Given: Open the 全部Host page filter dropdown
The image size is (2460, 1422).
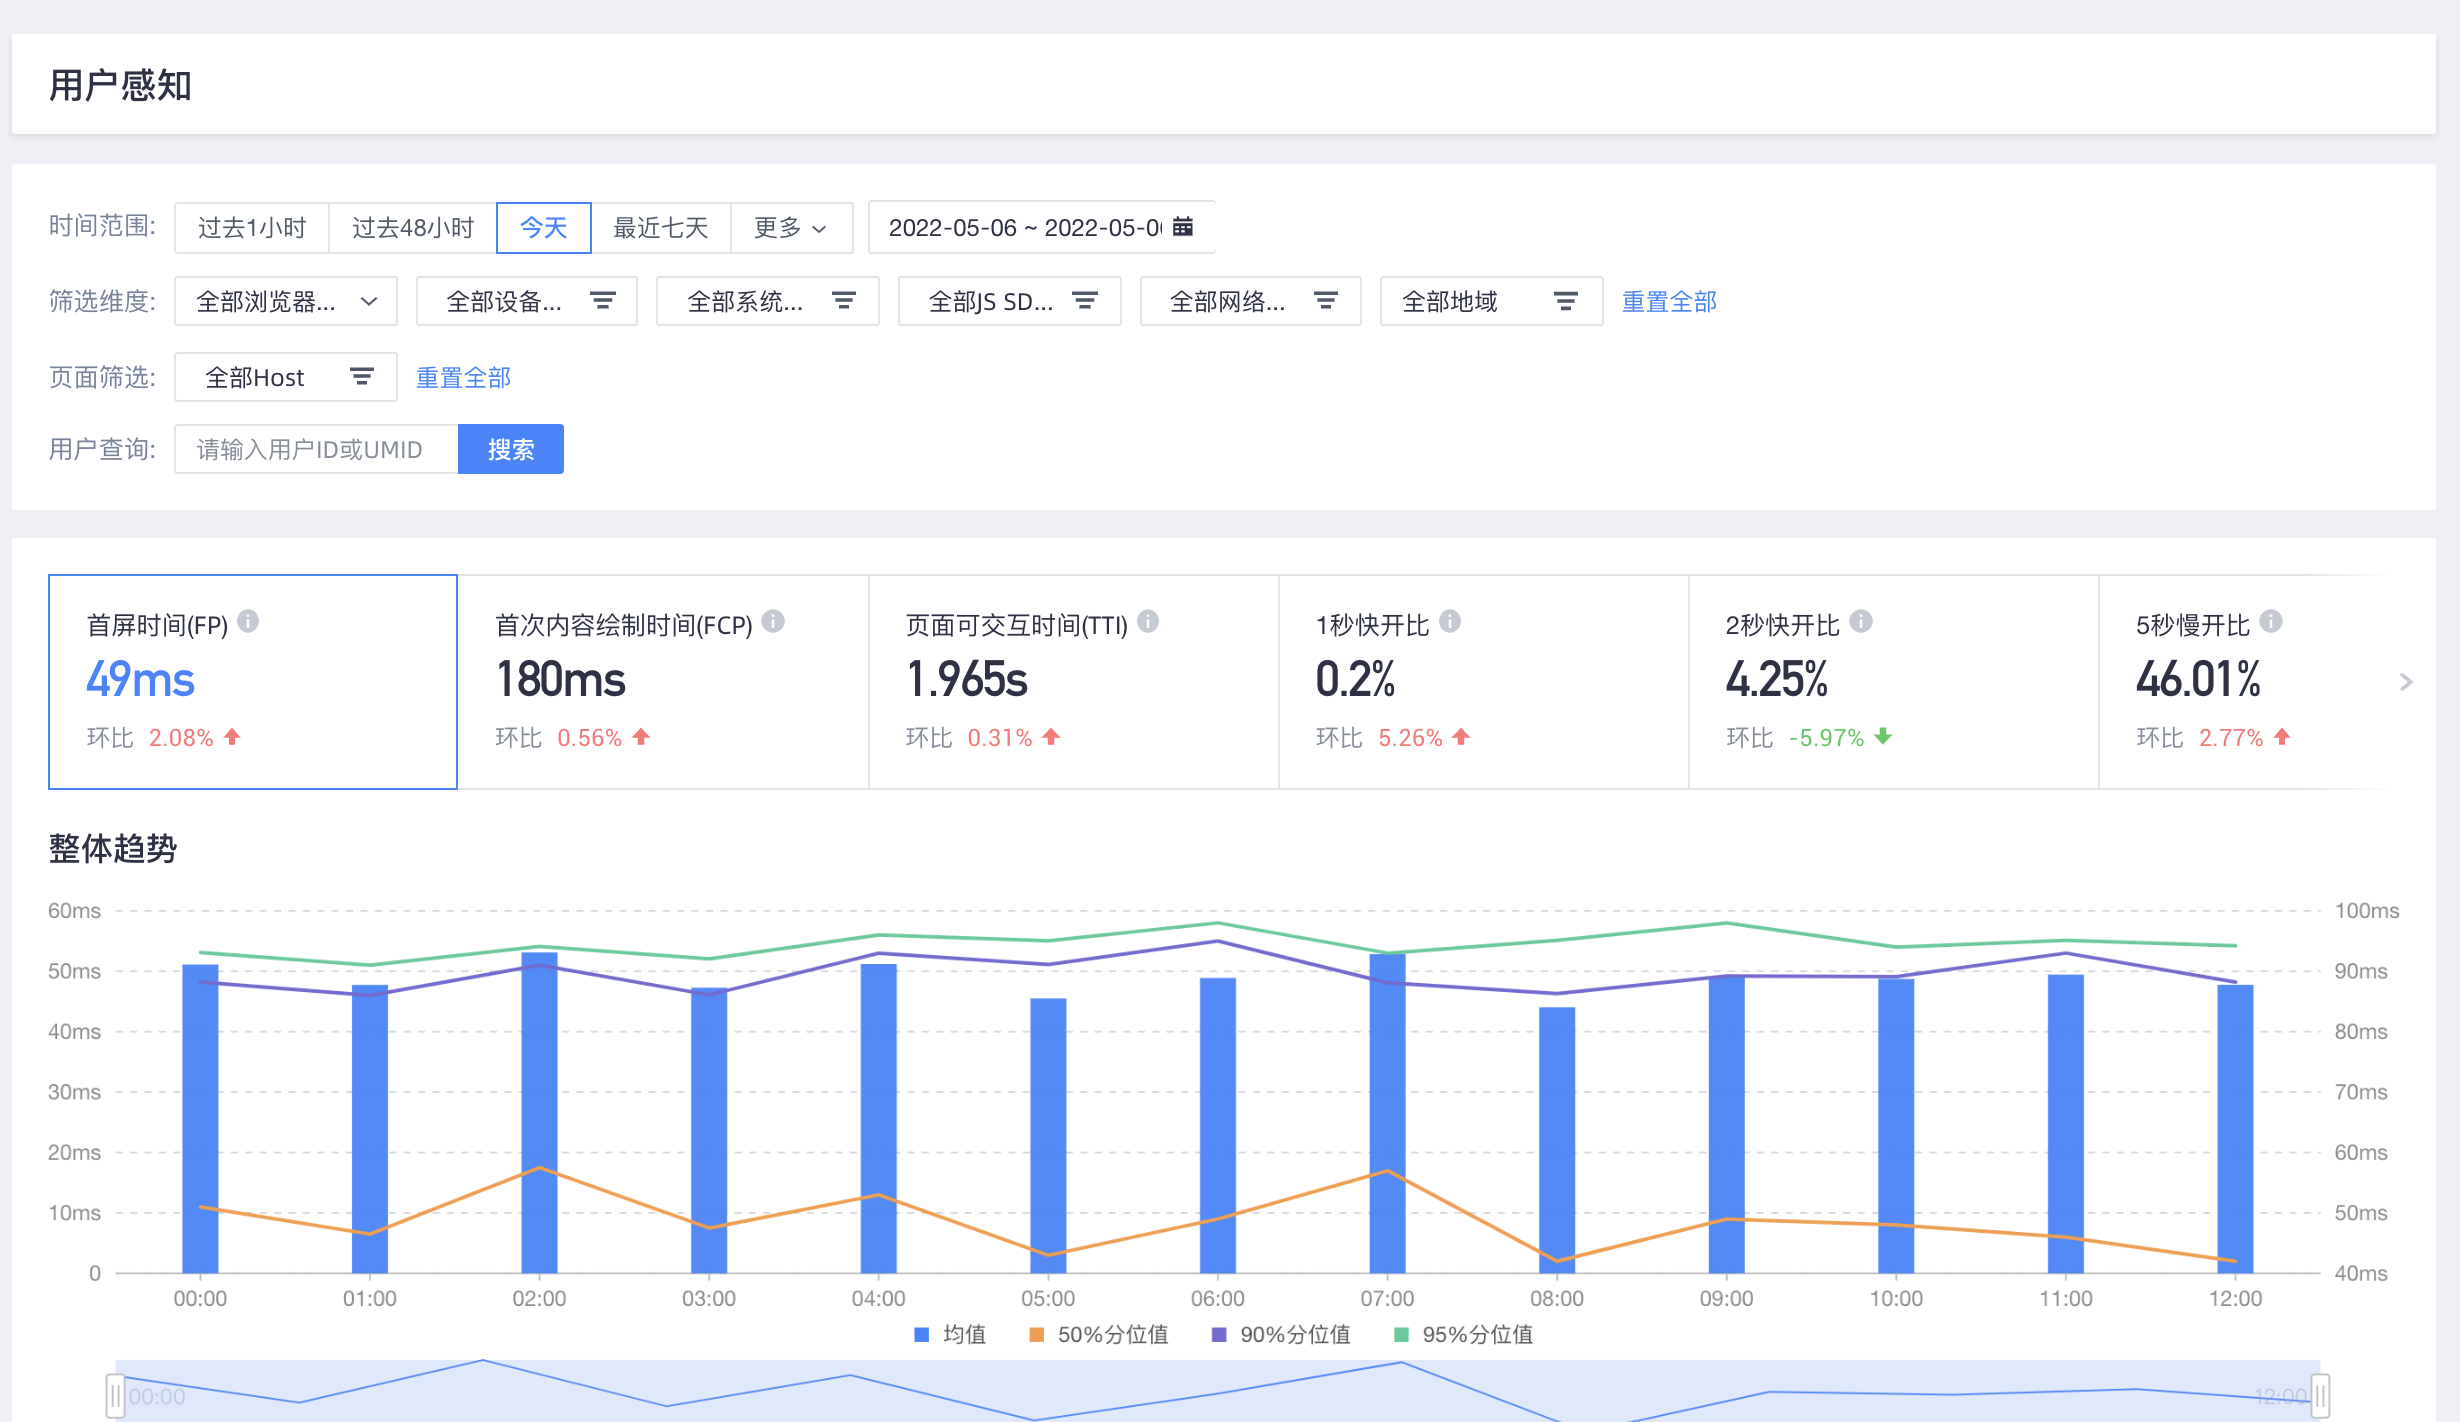Looking at the screenshot, I should (x=286, y=377).
